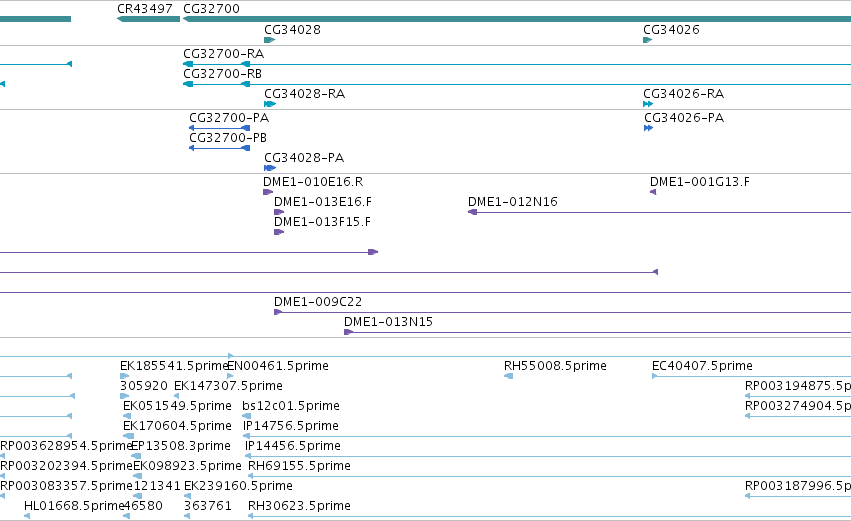Select EST EC40407.5prime label
851x521 pixels.
click(x=702, y=366)
